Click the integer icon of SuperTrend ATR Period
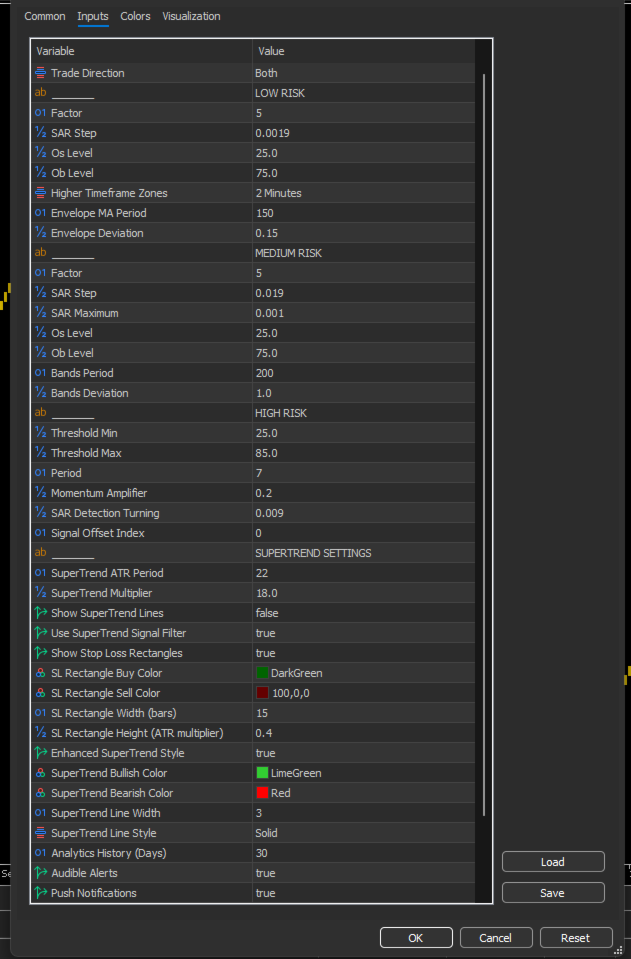This screenshot has width=631, height=959. [40, 573]
